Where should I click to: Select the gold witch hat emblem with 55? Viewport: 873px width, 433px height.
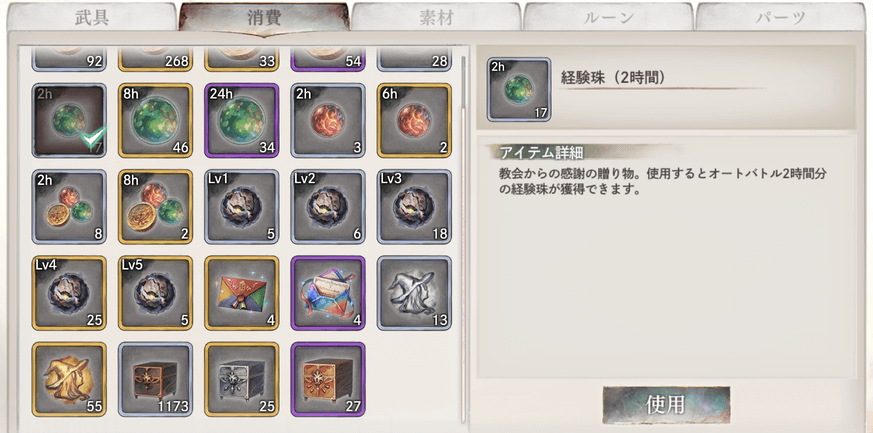point(69,380)
